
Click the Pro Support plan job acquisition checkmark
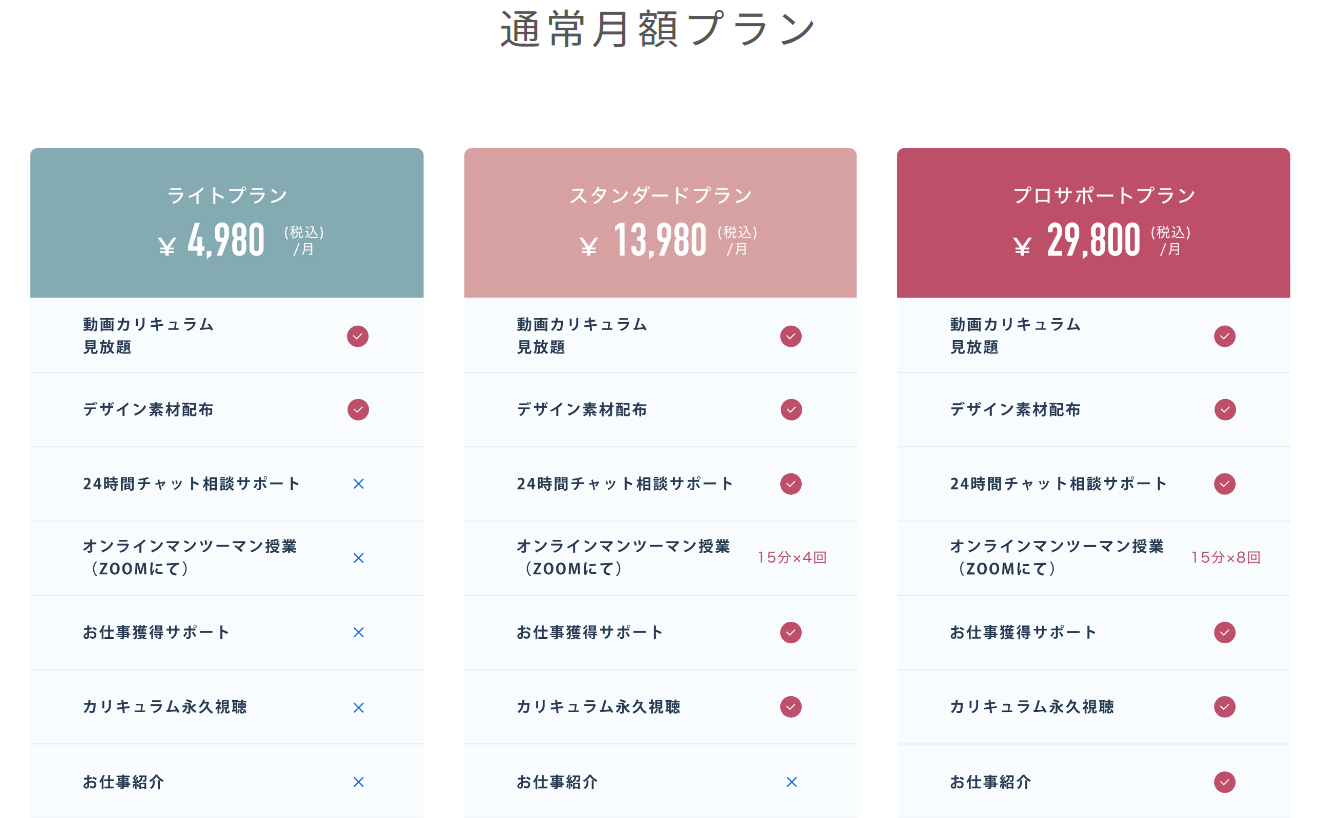[1224, 633]
